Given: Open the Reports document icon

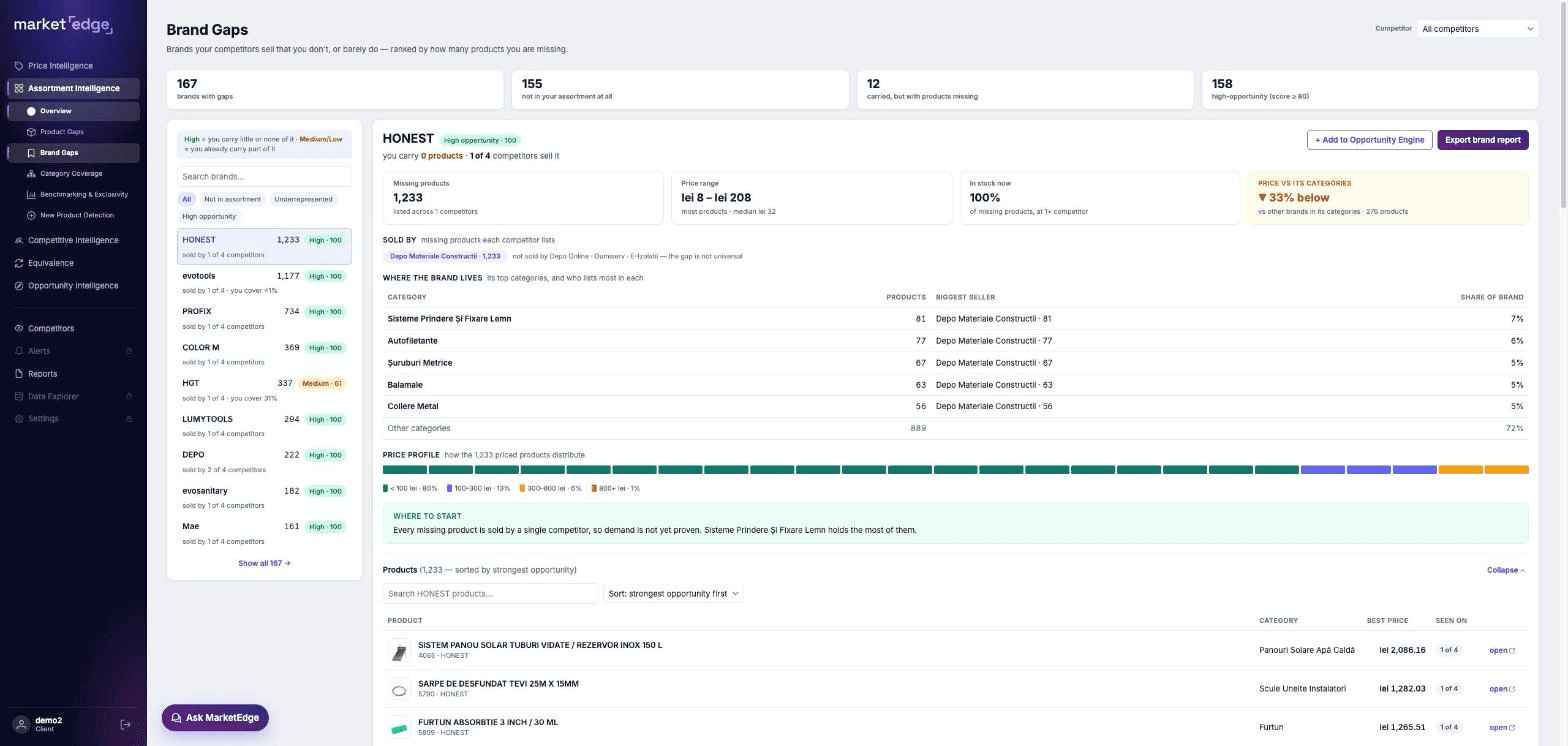Looking at the screenshot, I should tap(19, 374).
